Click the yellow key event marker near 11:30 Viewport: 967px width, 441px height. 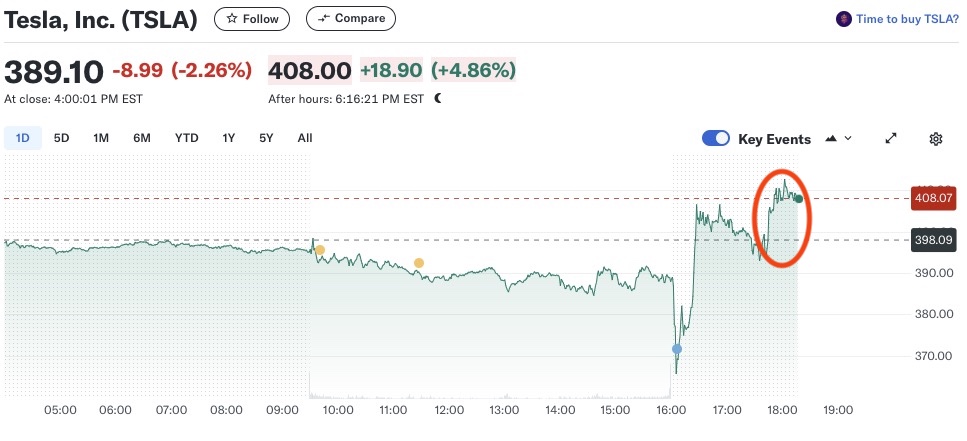(419, 263)
